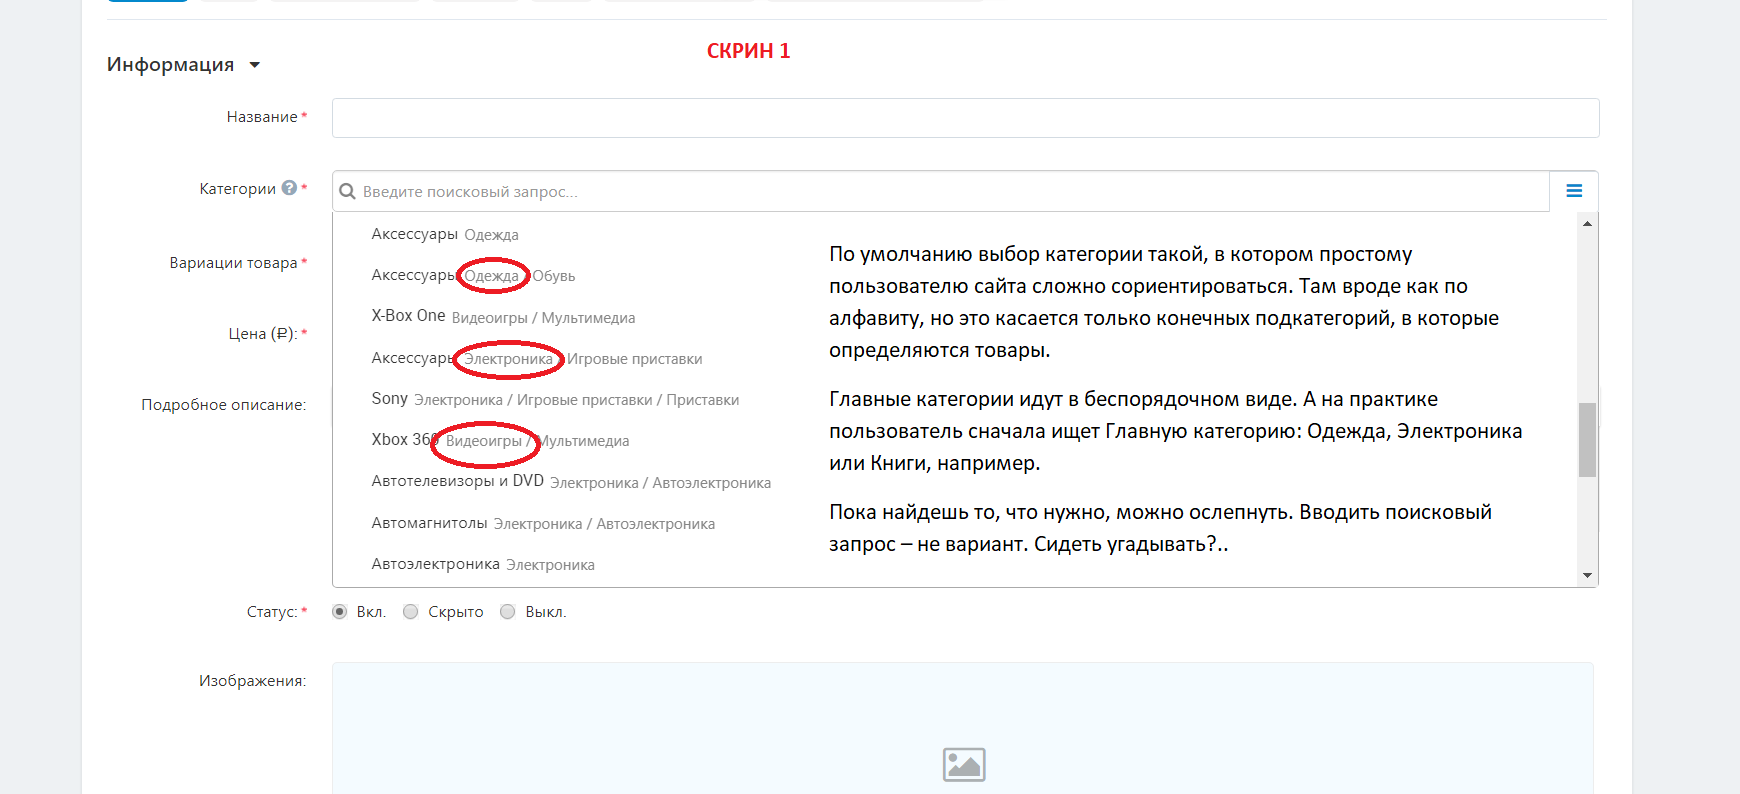Select the Скрыто status radio button

(x=410, y=612)
